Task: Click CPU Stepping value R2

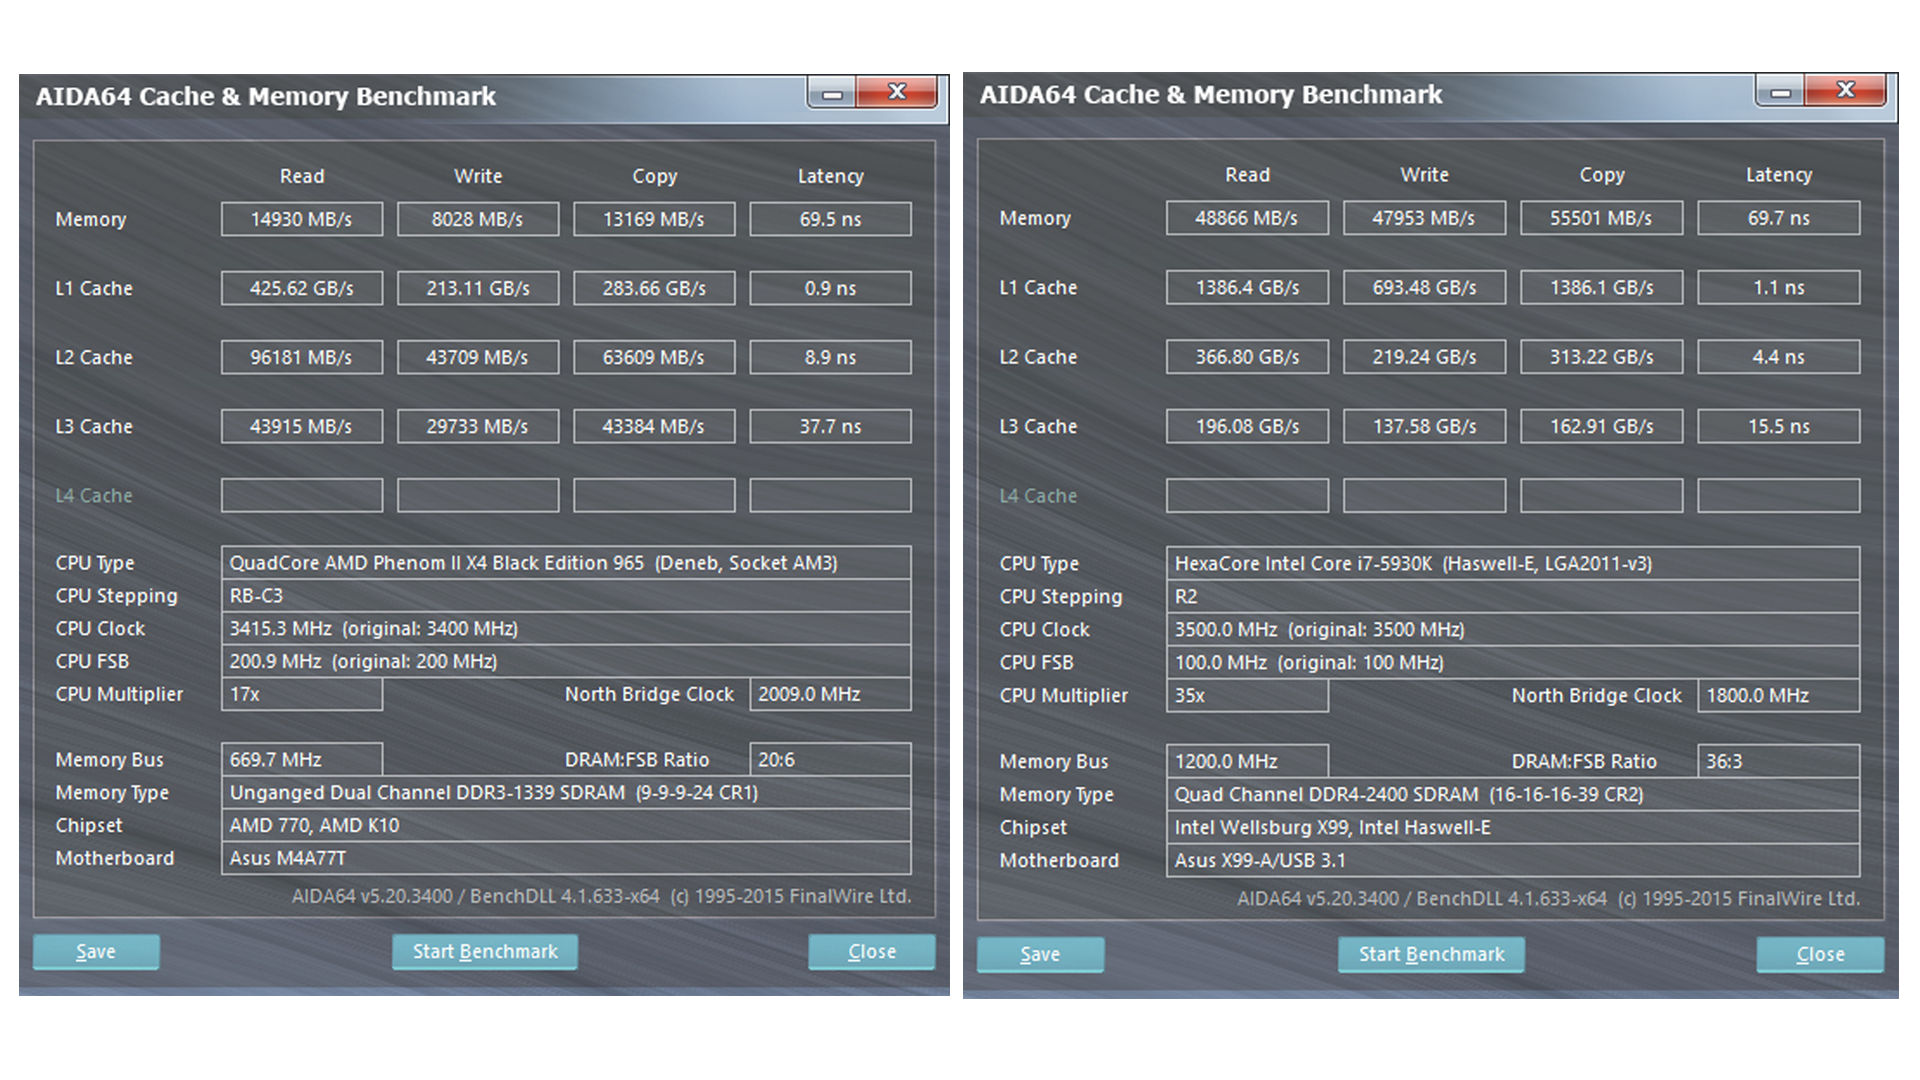Action: point(1513,597)
